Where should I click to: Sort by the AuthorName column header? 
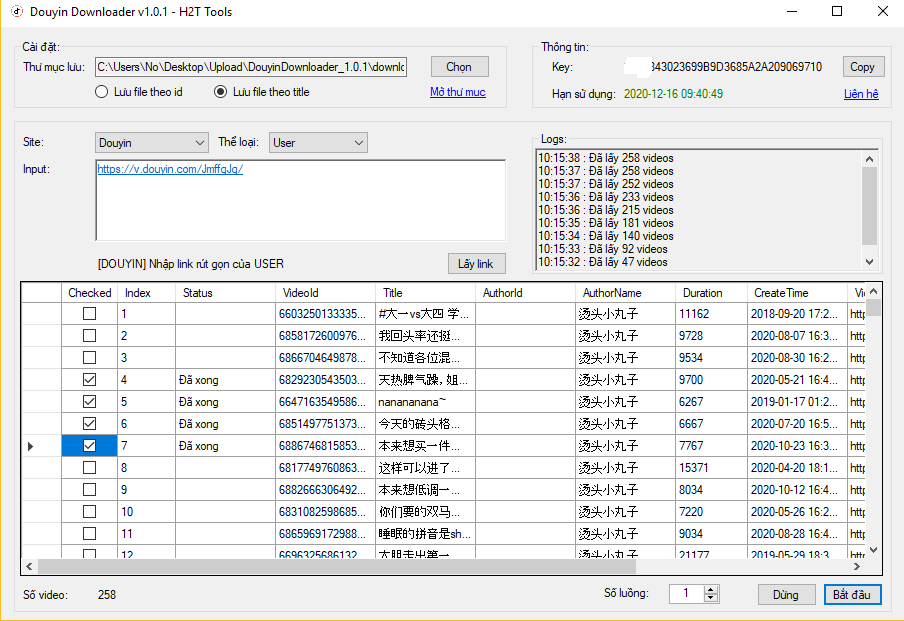coord(625,293)
